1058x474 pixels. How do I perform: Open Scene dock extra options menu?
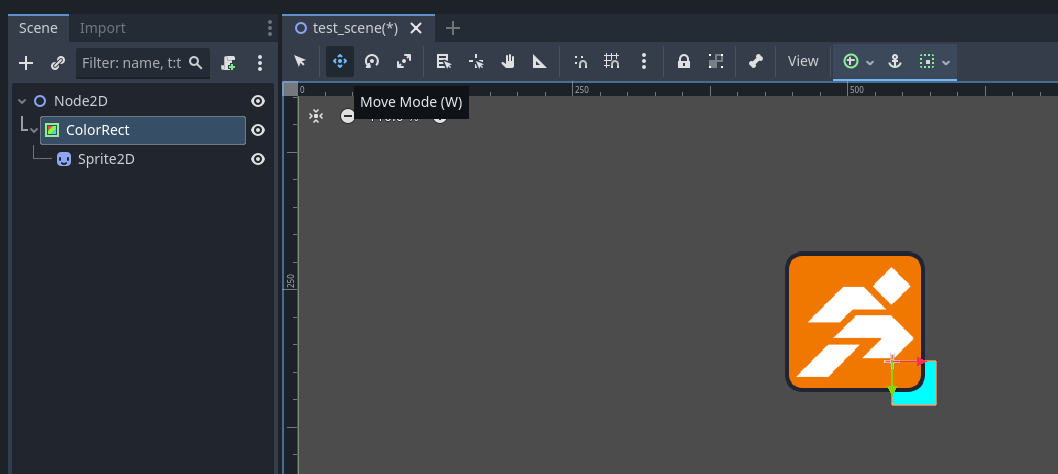coord(260,63)
